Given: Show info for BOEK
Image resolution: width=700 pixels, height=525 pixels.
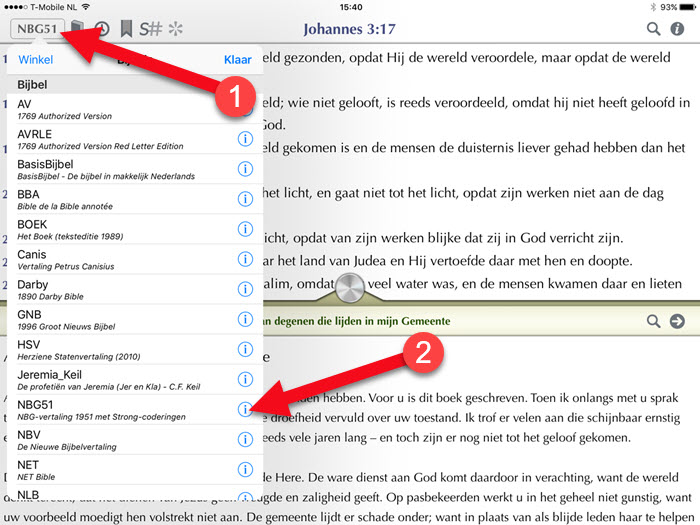Looking at the screenshot, I should coord(245,229).
